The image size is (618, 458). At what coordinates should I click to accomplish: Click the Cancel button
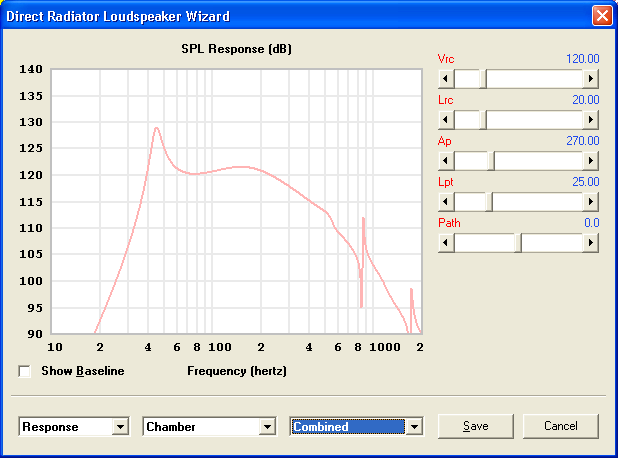560,426
